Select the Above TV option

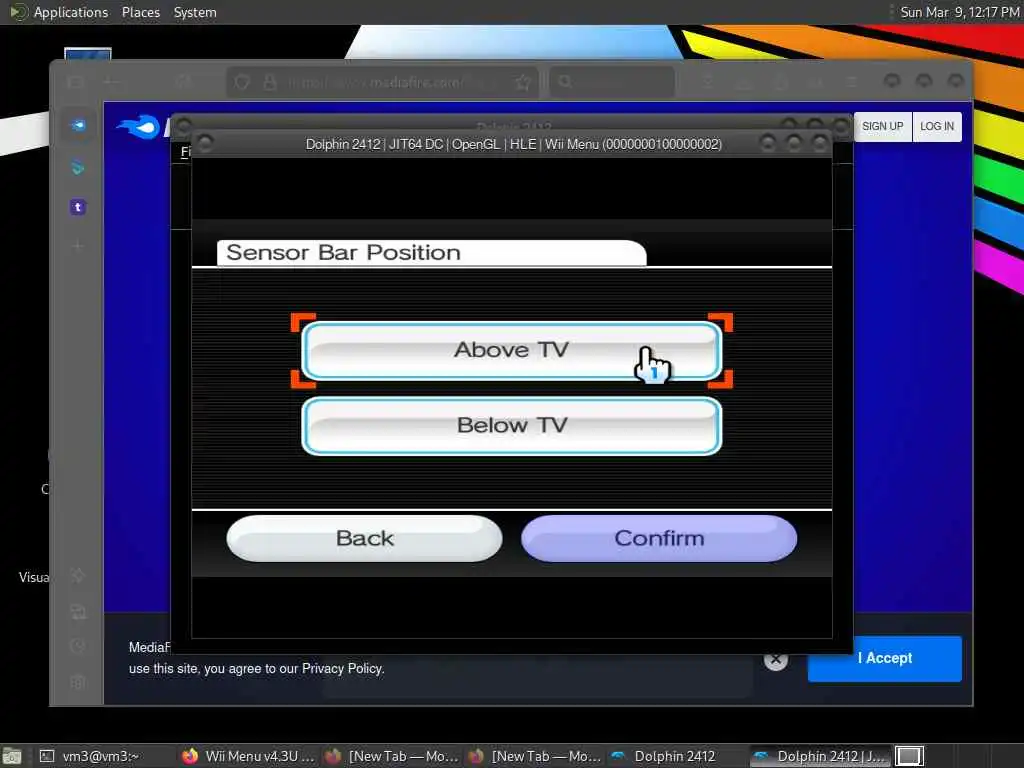pos(511,351)
